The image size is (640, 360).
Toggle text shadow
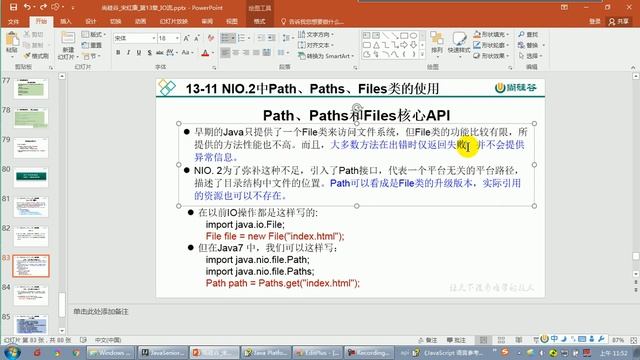149,52
